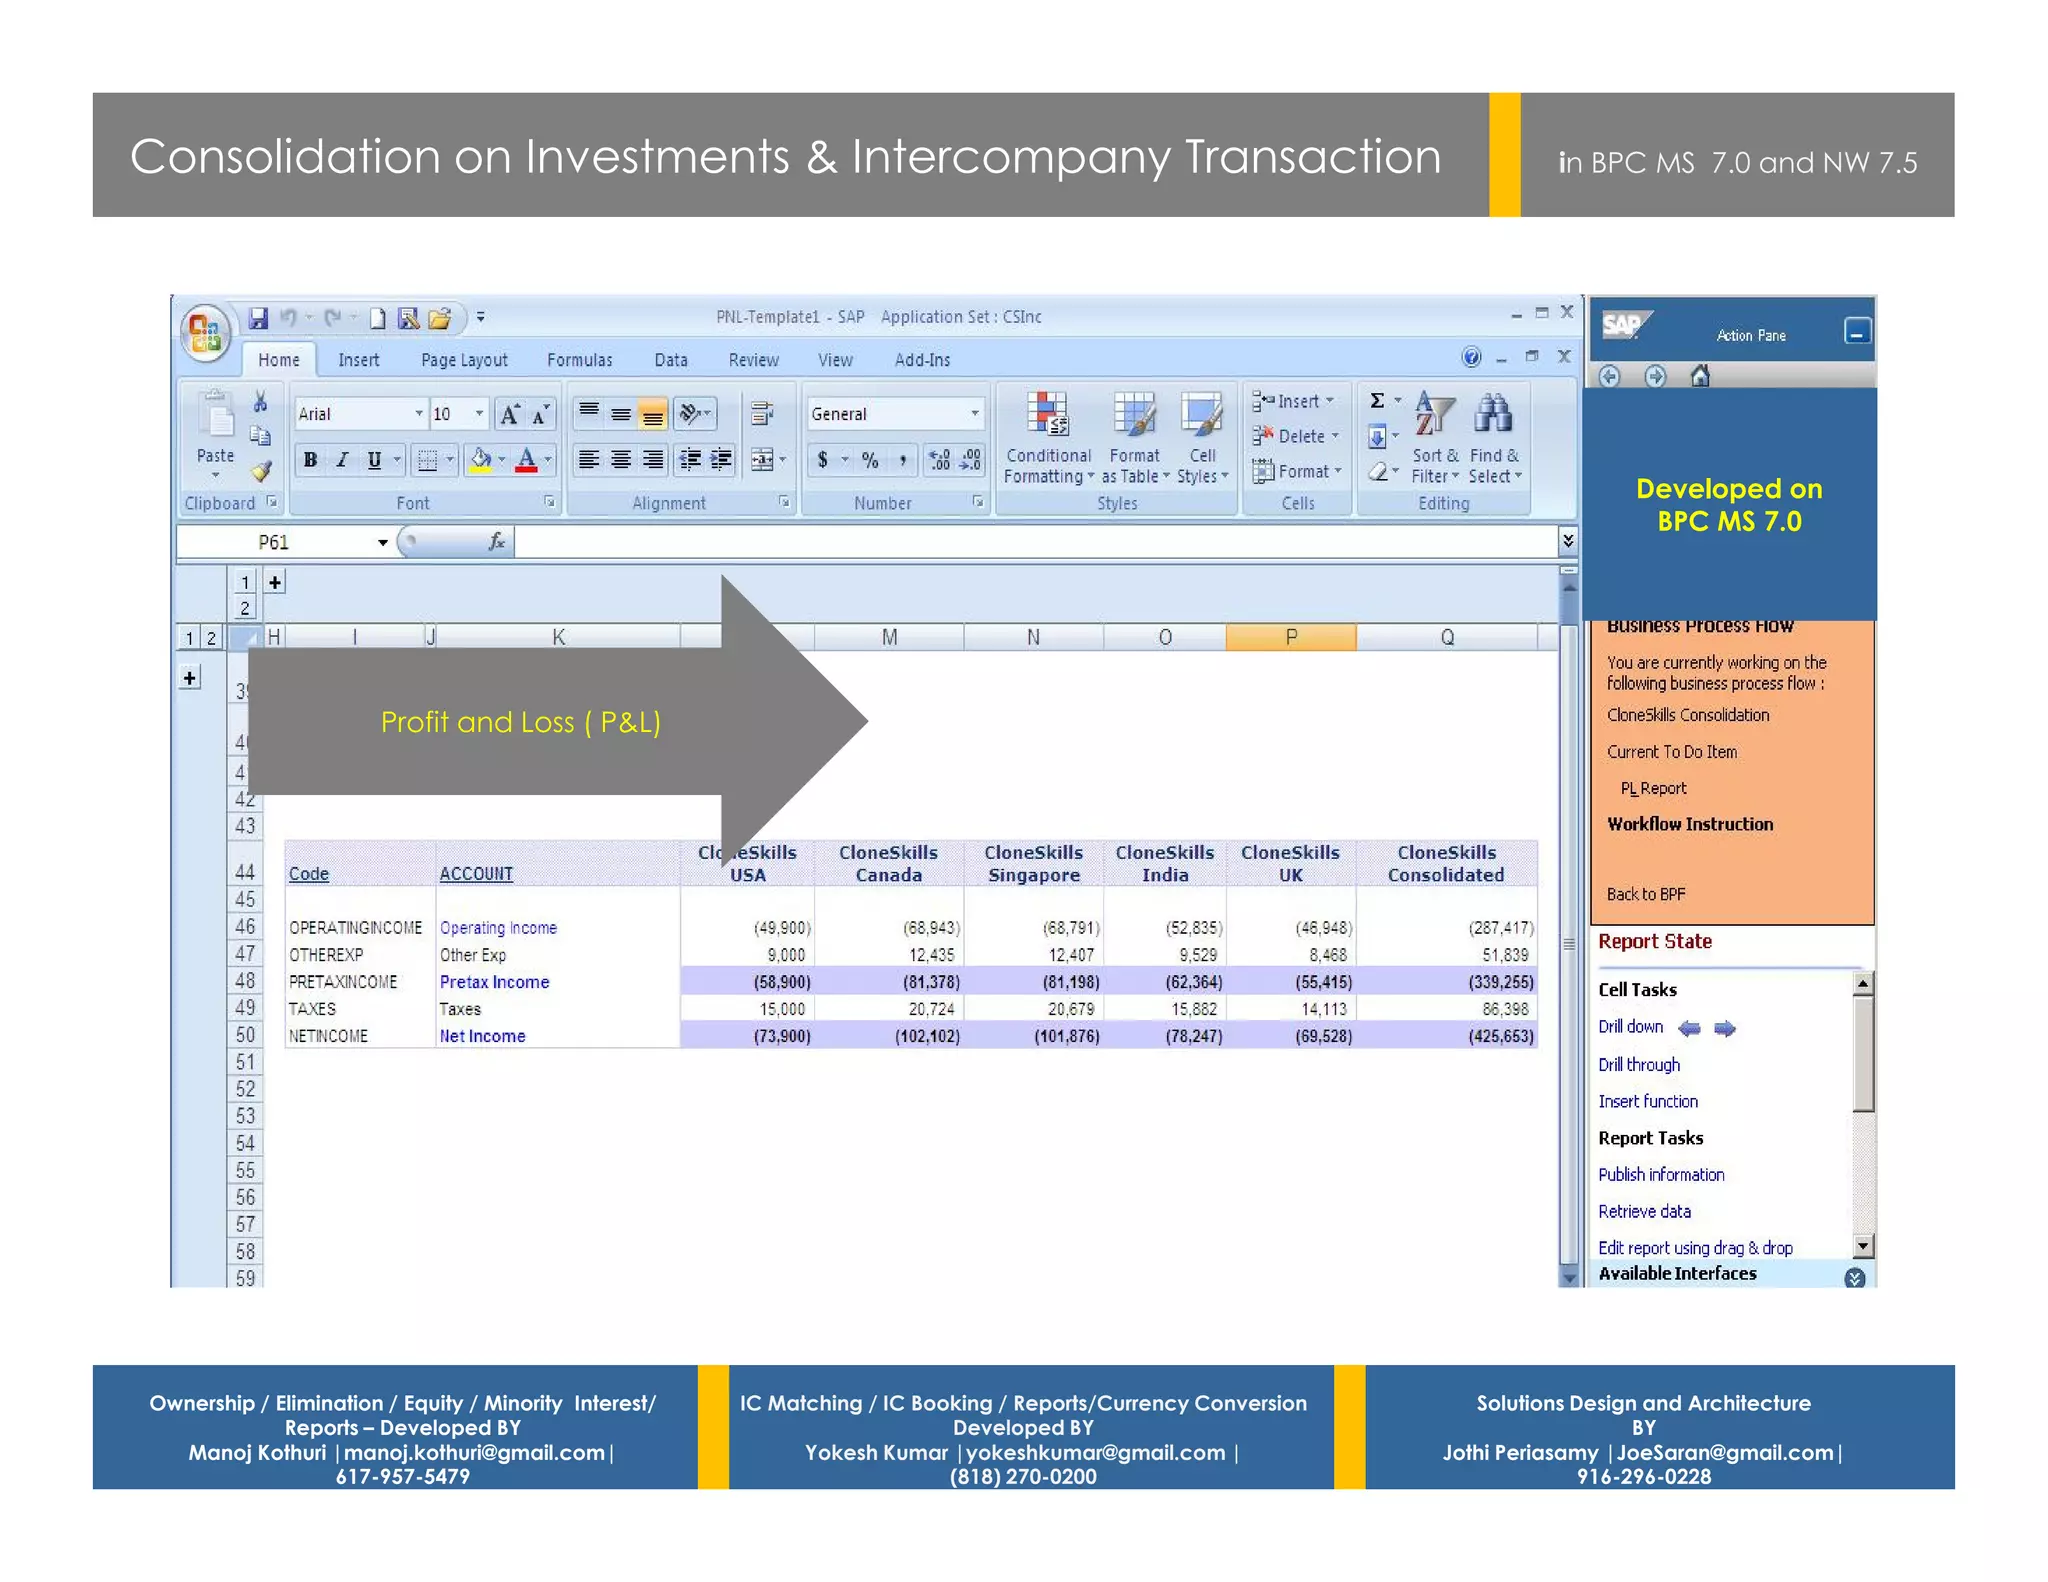Apply Accounting dollar number format
The width and height of the screenshot is (2048, 1582).
point(822,460)
